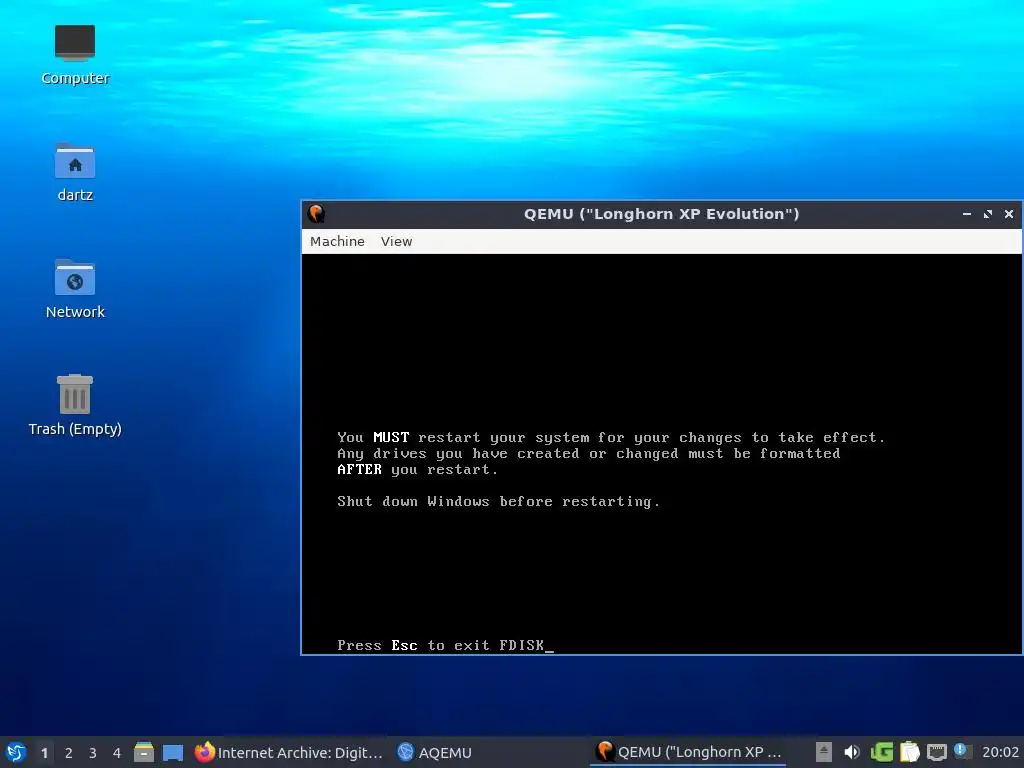Click the QEMU logo icon in title bar
This screenshot has height=768, width=1024.
pos(317,214)
